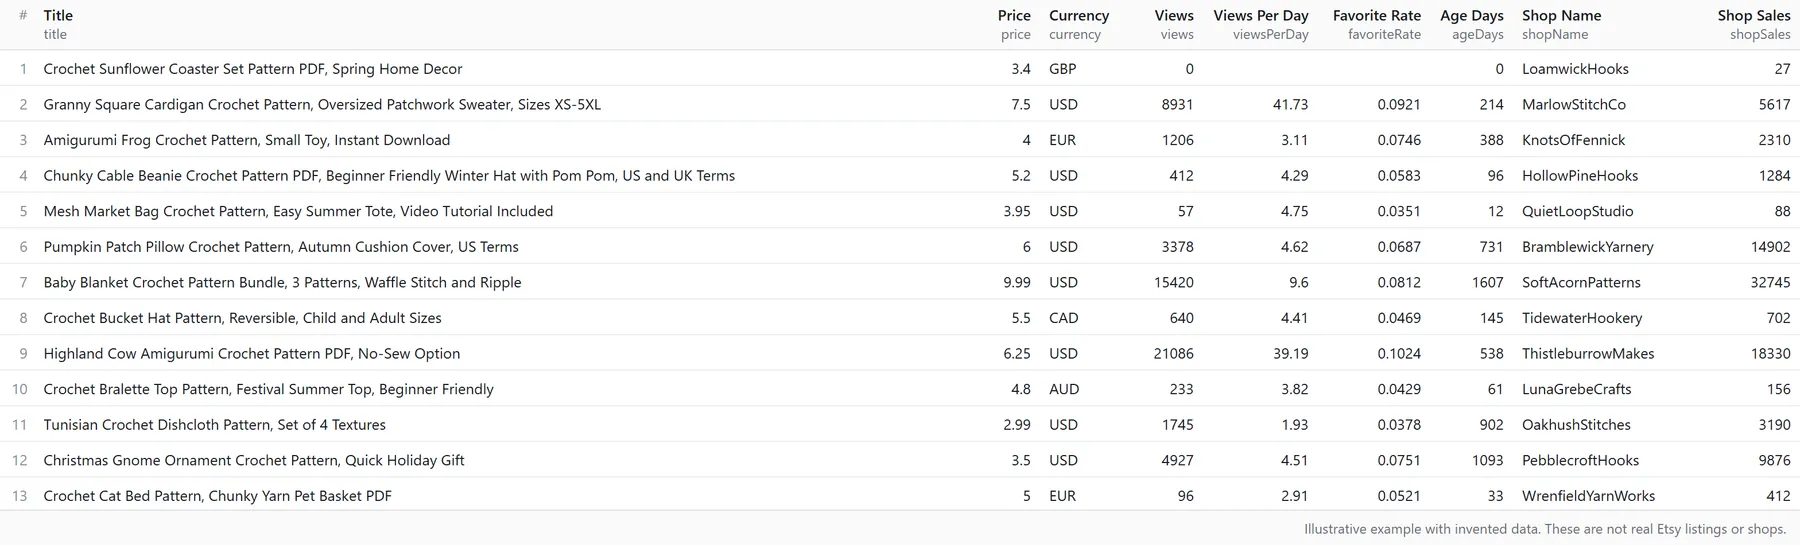
Task: Click shop name TidewaterHookery
Action: (1582, 318)
